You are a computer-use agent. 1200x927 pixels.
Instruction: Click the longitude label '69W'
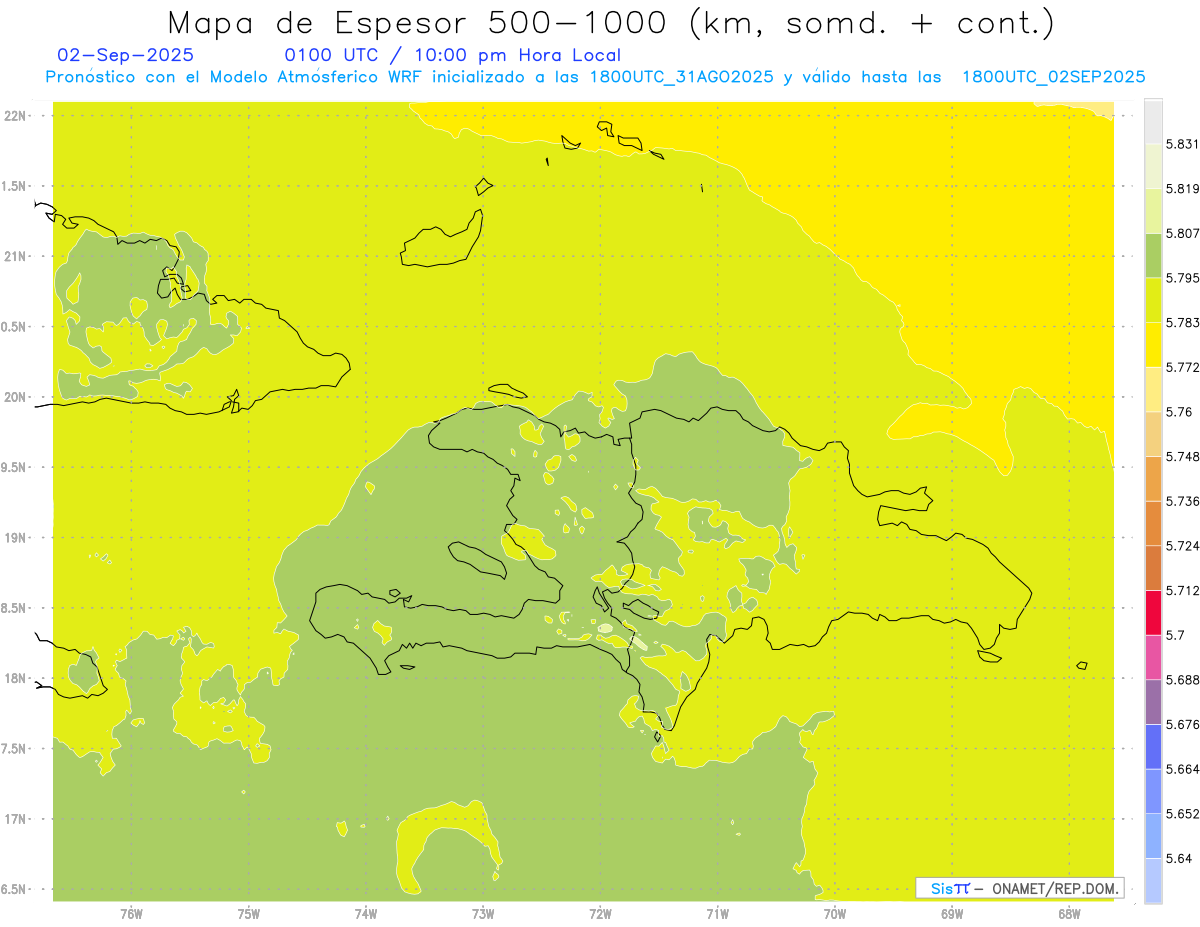pos(952,914)
